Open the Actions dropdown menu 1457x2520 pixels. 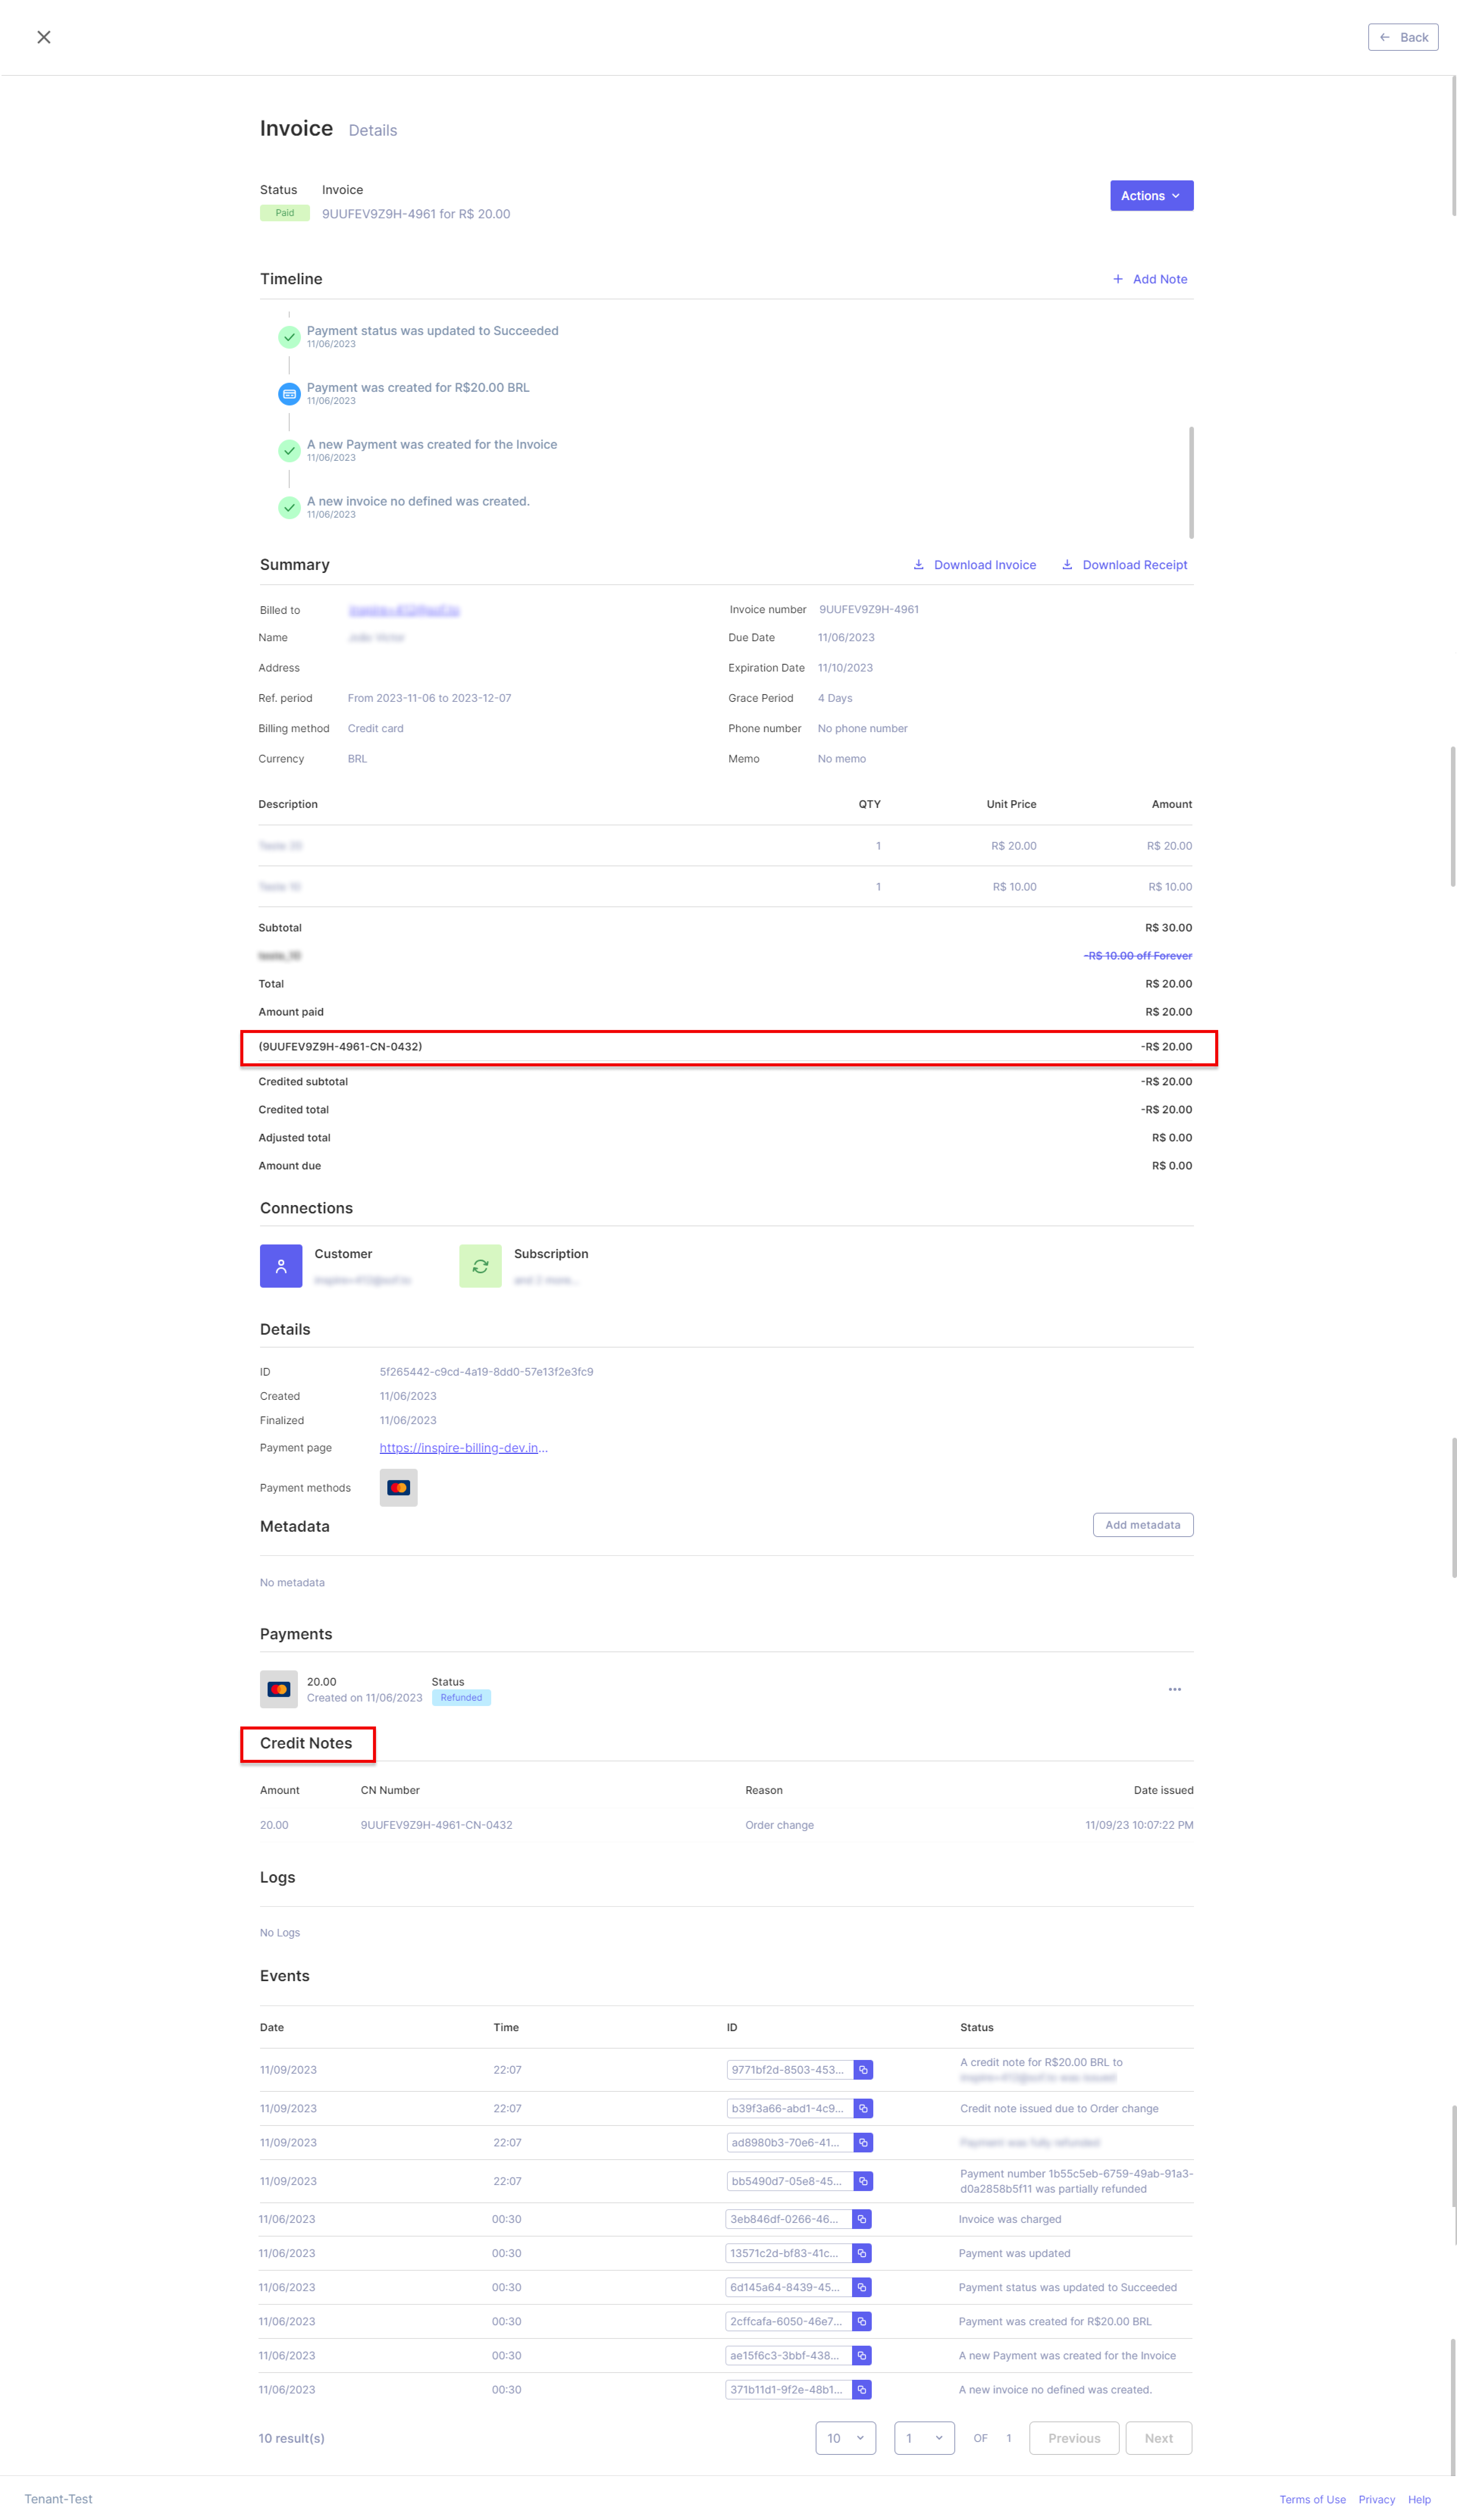coord(1151,196)
